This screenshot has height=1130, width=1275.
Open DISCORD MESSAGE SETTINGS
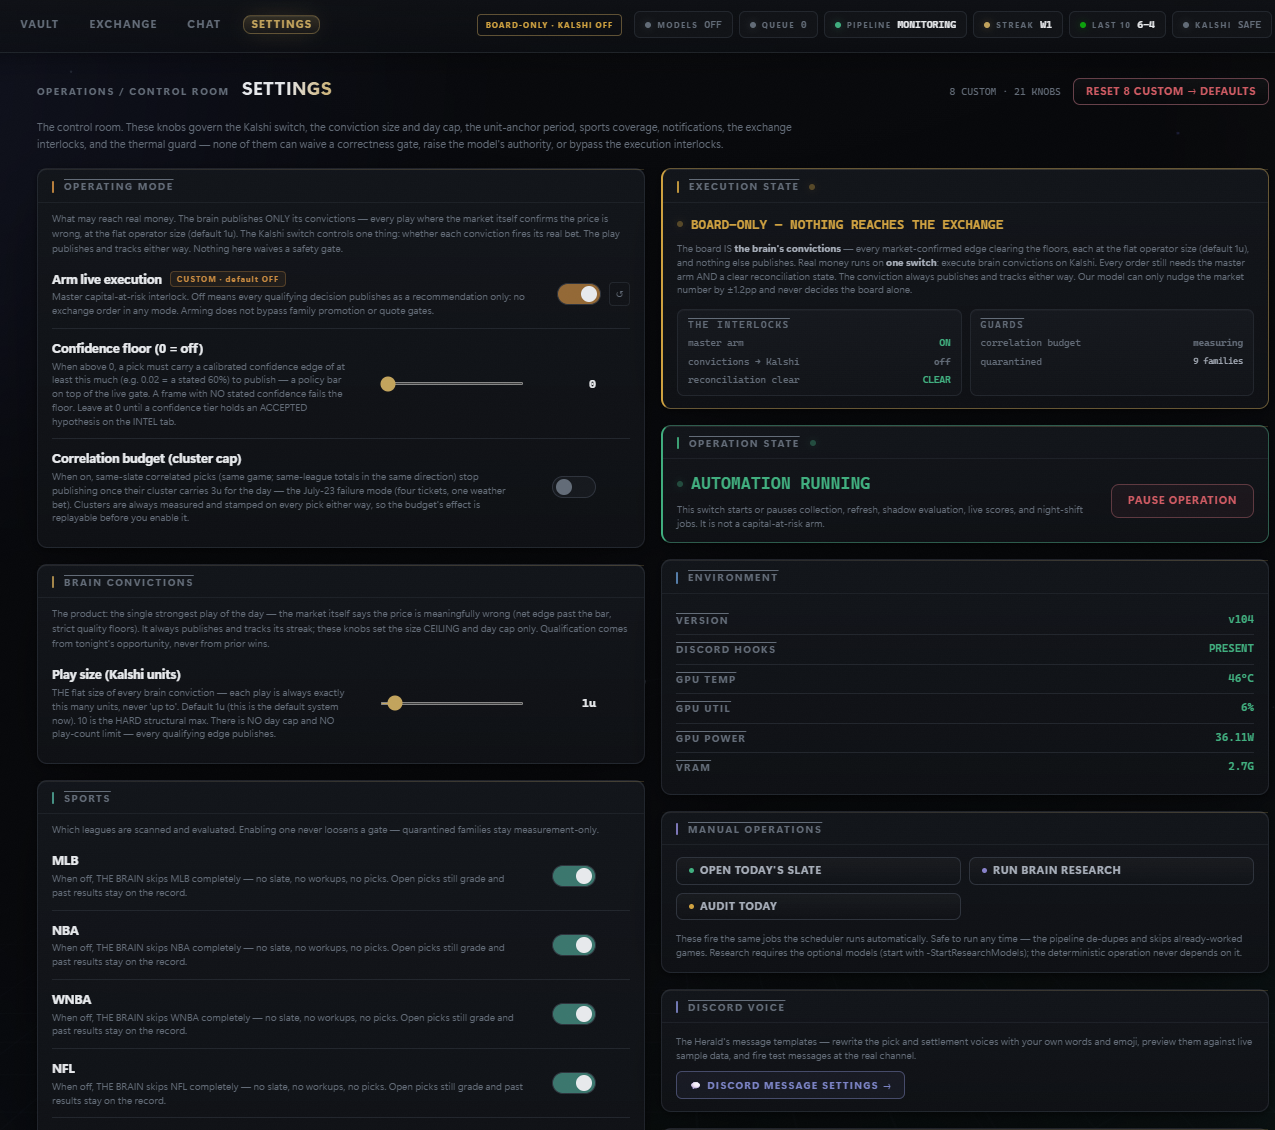(x=790, y=1085)
